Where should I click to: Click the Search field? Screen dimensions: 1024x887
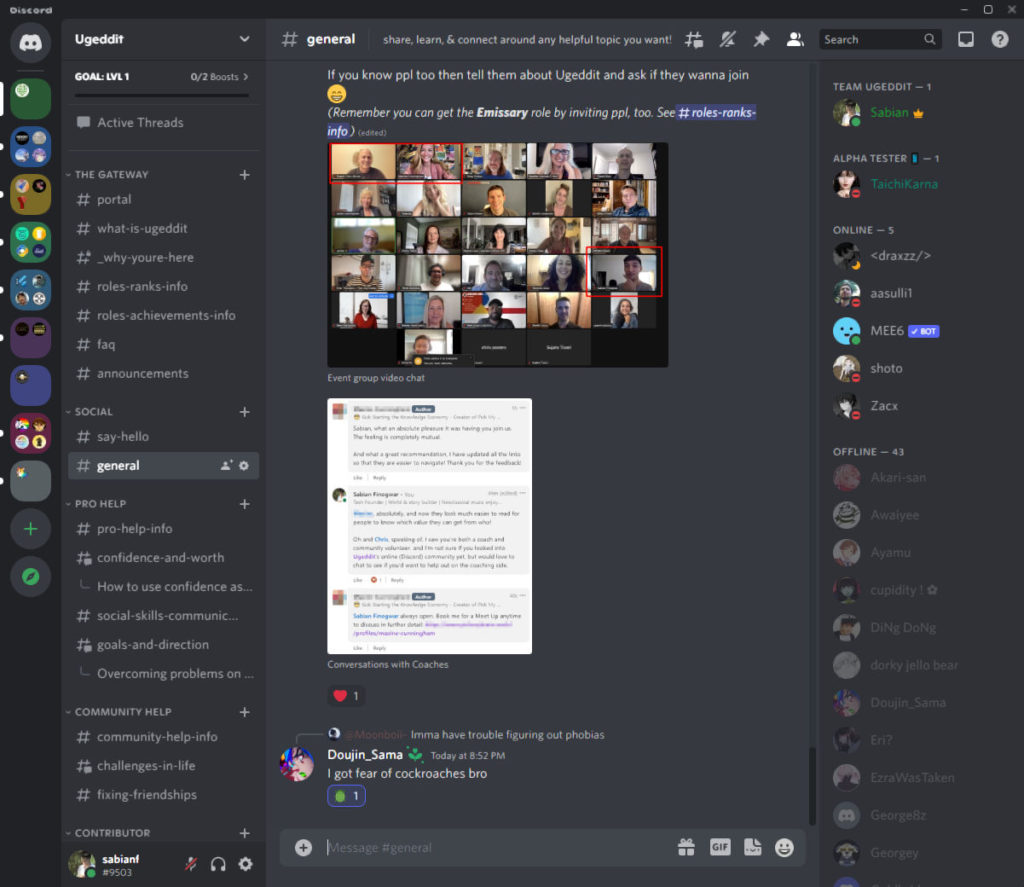[x=880, y=40]
